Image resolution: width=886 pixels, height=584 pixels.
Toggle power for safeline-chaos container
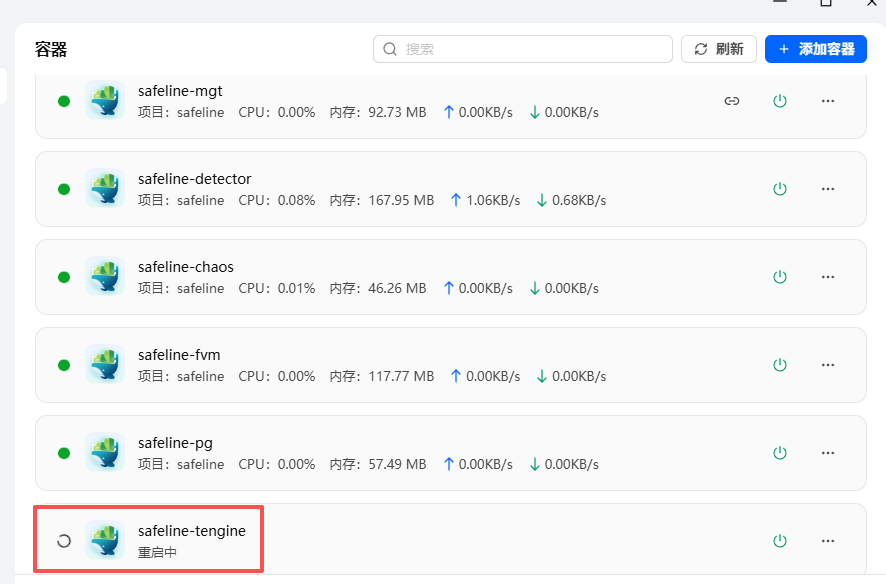click(x=780, y=277)
